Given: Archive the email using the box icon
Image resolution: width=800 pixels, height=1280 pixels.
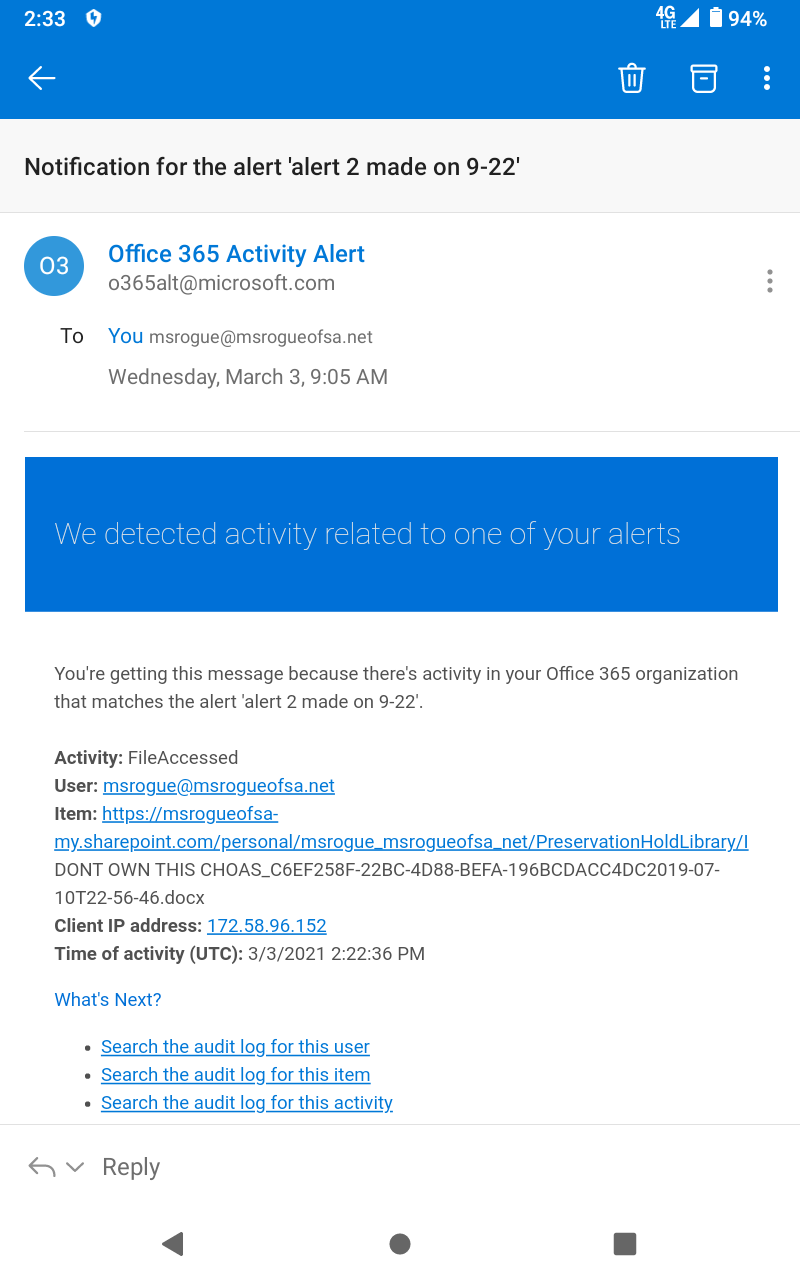Looking at the screenshot, I should pos(704,78).
